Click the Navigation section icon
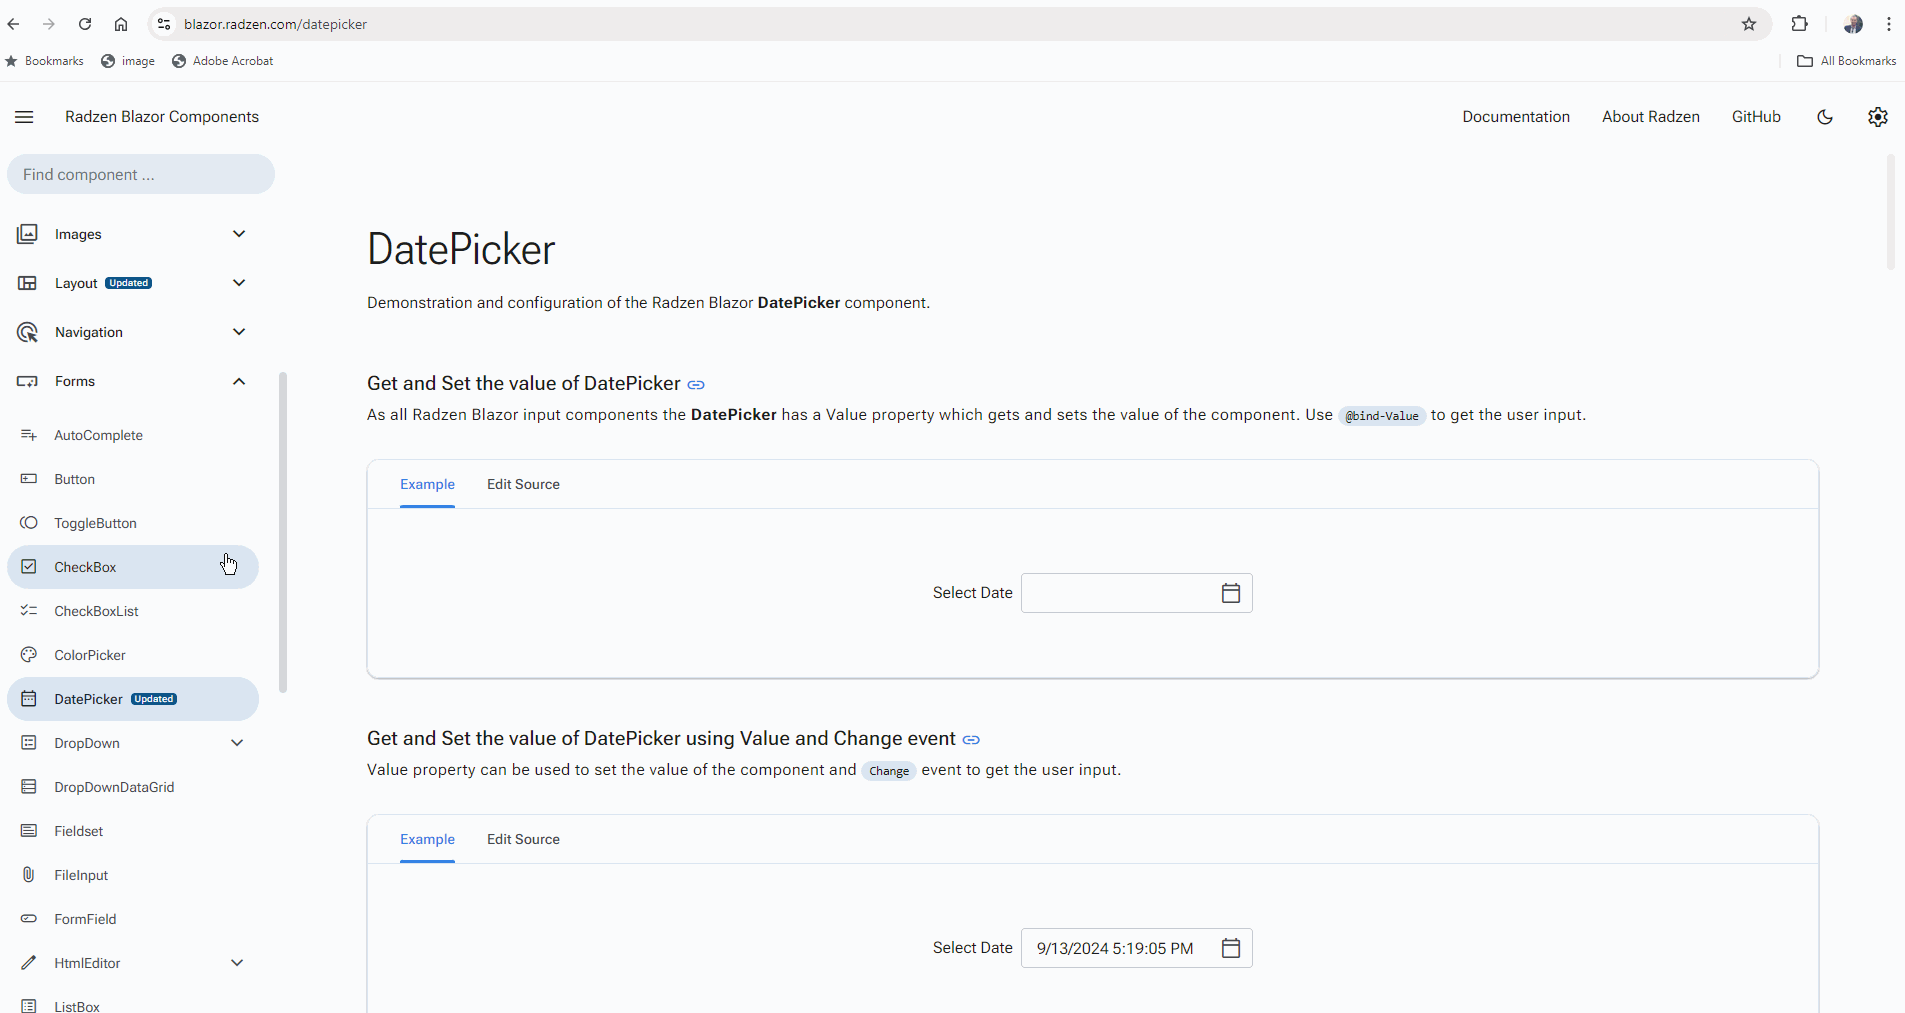The width and height of the screenshot is (1905, 1013). [x=28, y=332]
